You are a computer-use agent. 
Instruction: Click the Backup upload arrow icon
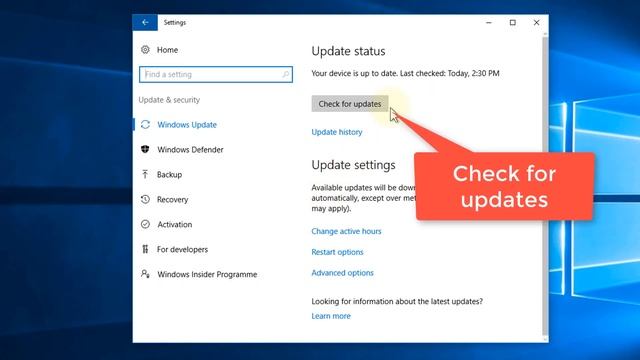[145, 174]
